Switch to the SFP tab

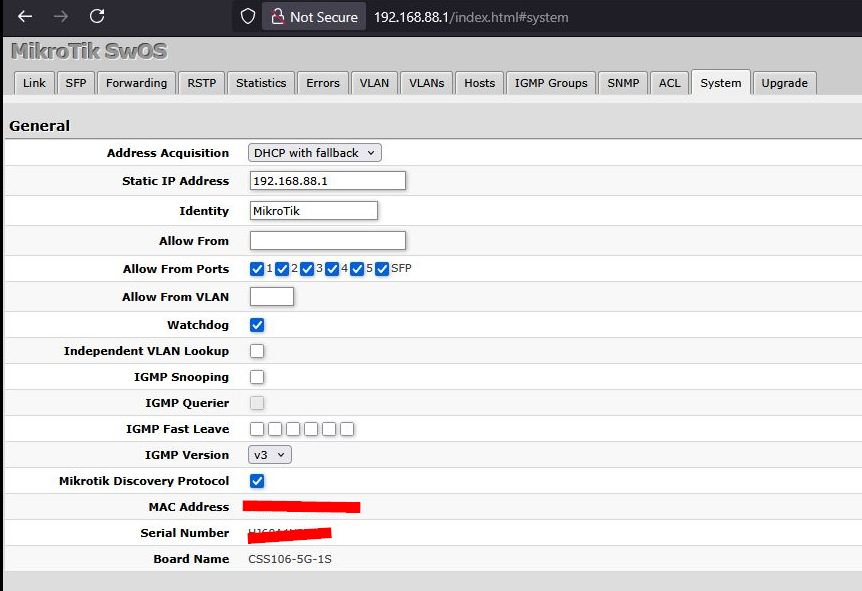[76, 83]
